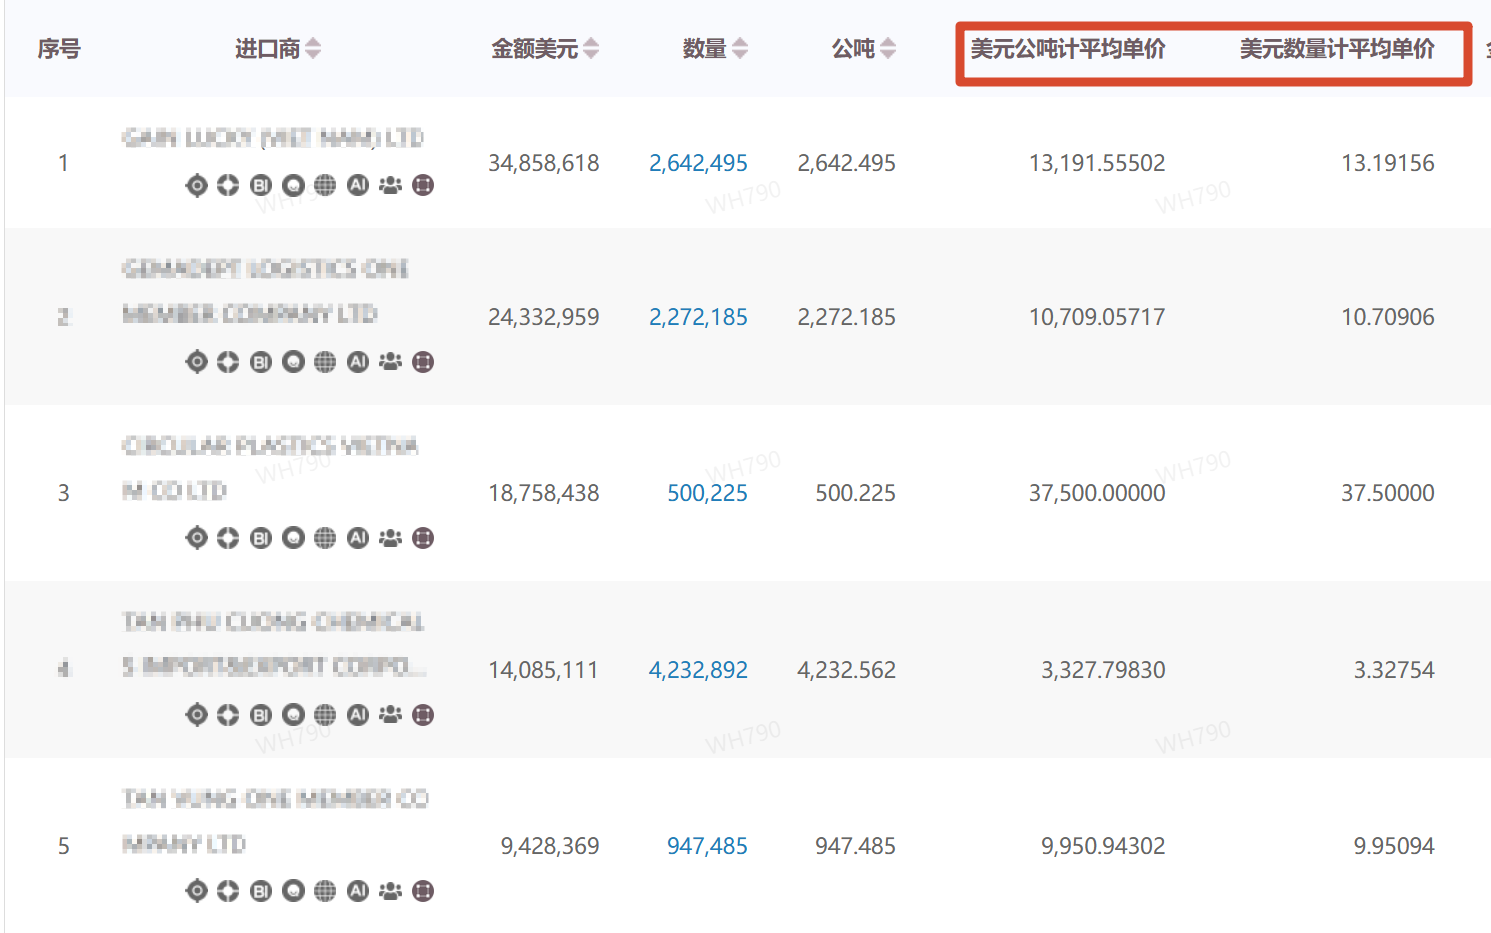Viewport: 1491px width, 933px height.
Task: Select the unit price cell 3.32754
Action: tap(1394, 670)
